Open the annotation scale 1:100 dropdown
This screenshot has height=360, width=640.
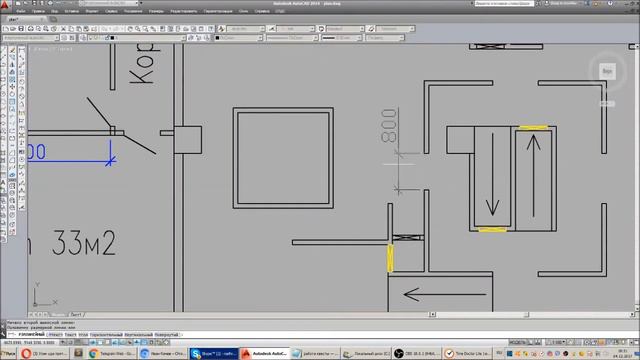tap(556, 343)
